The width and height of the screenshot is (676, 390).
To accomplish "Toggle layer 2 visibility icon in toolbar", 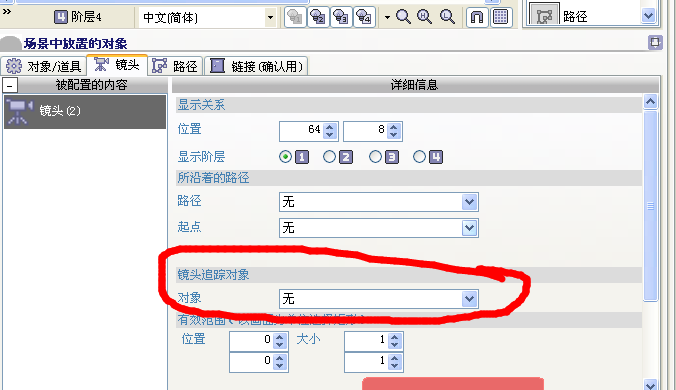I will tap(318, 17).
